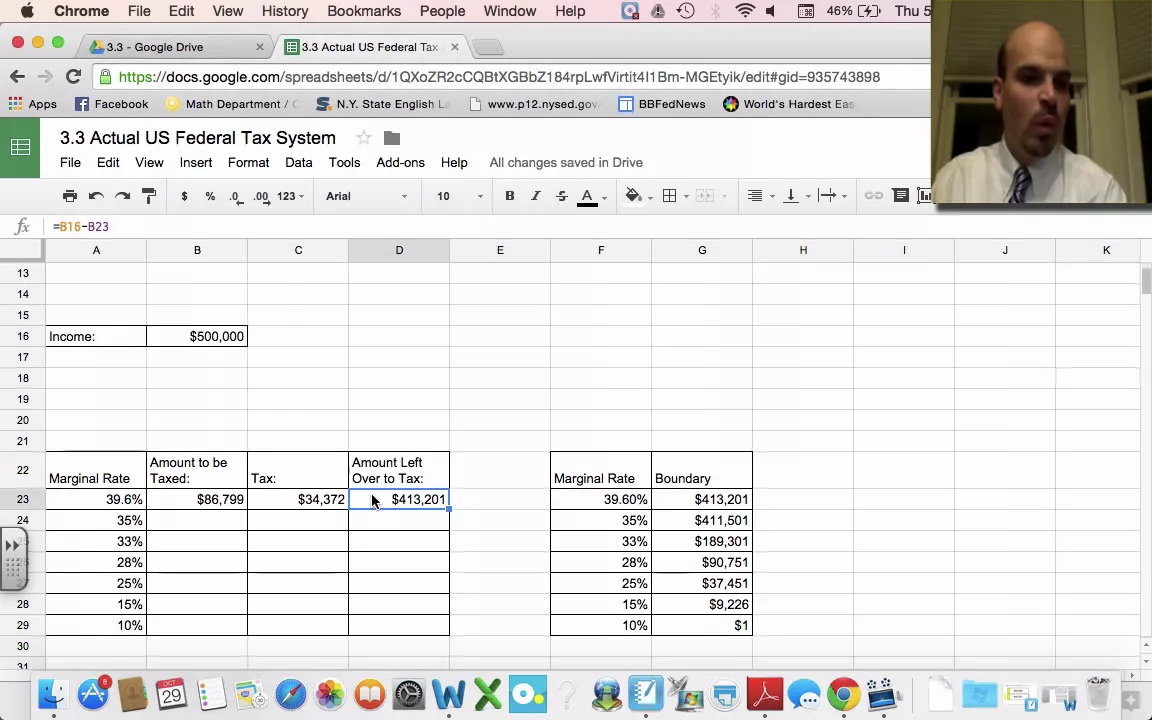This screenshot has height=720, width=1152.
Task: Open the BBFedNews bookmark
Action: 662,104
